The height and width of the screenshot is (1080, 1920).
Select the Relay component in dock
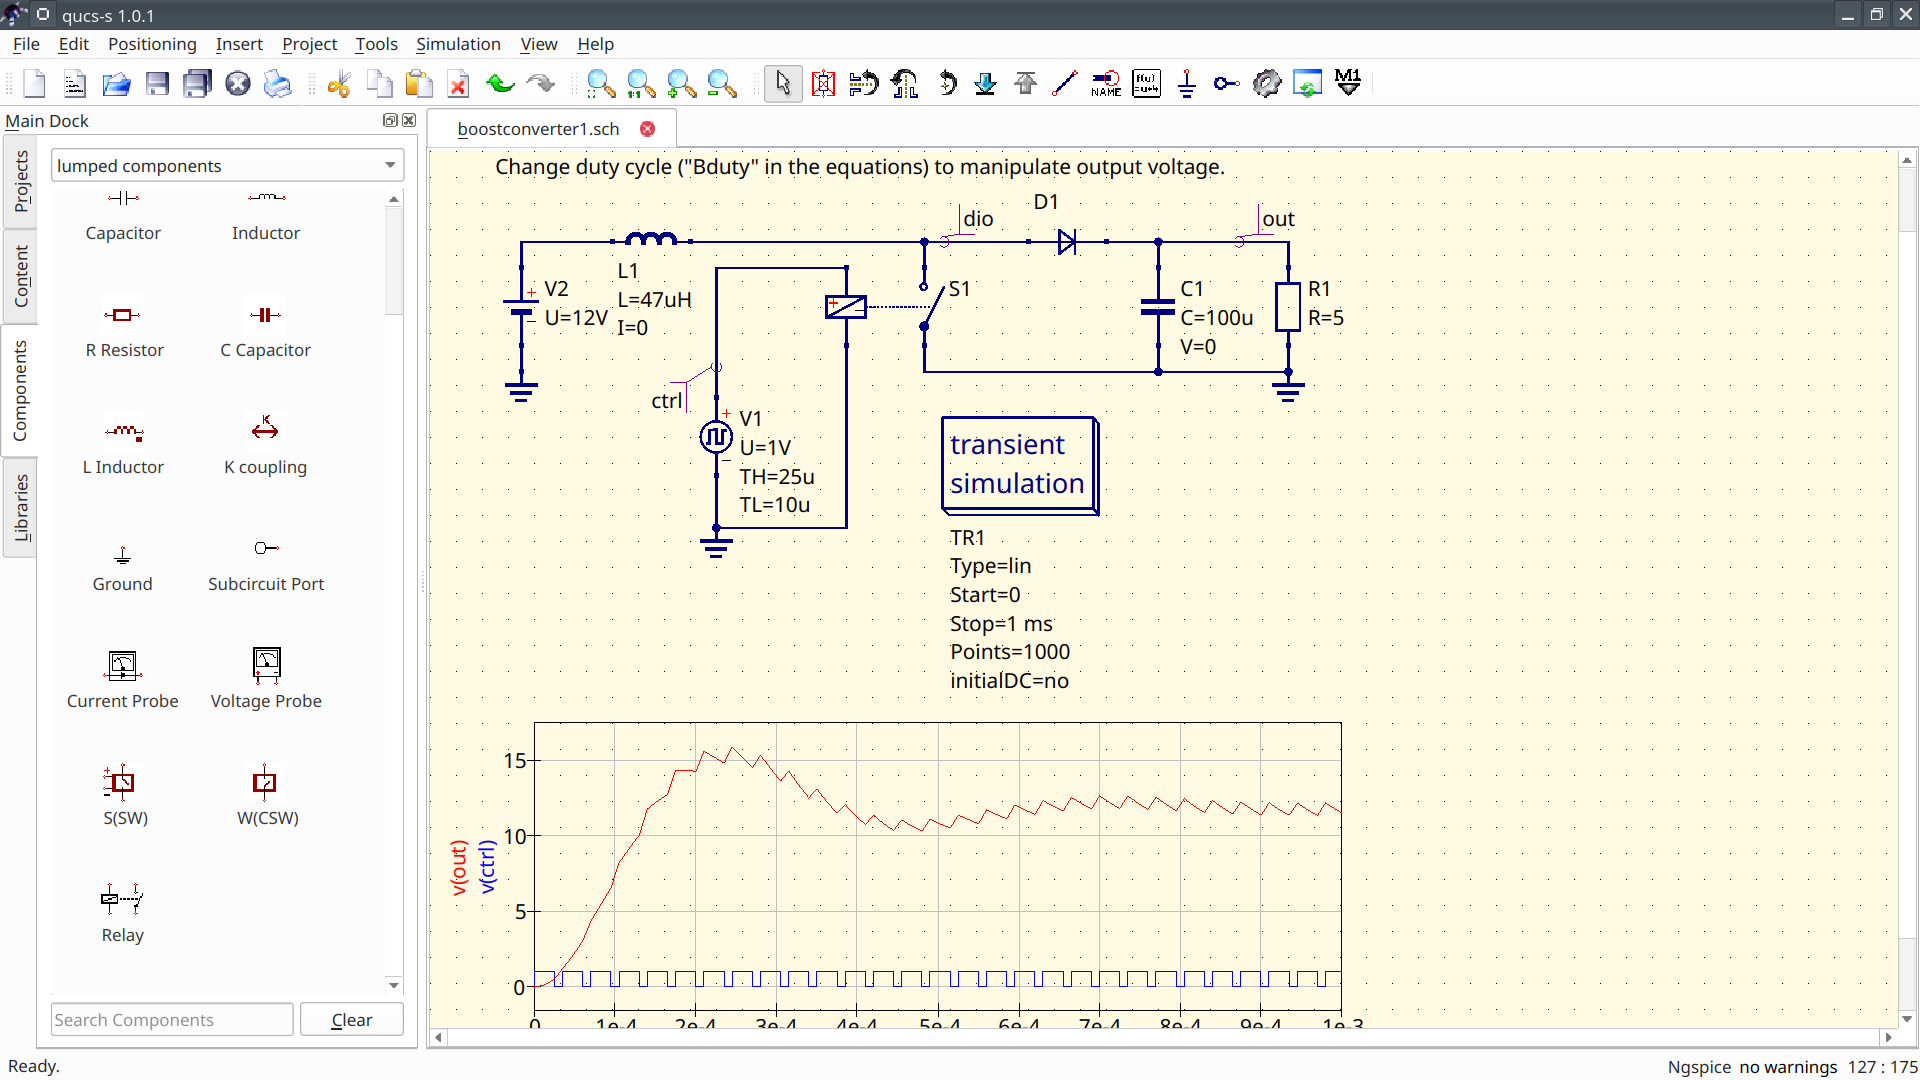click(x=122, y=911)
